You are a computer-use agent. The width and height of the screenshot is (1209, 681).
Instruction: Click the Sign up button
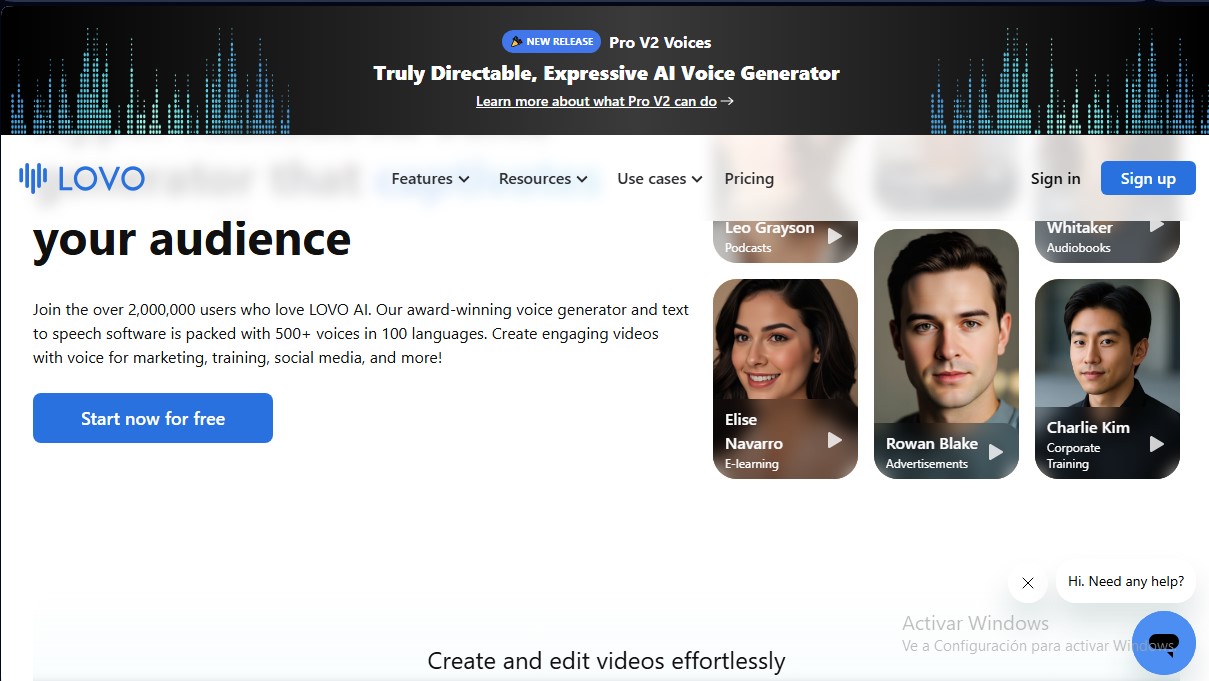point(1148,178)
